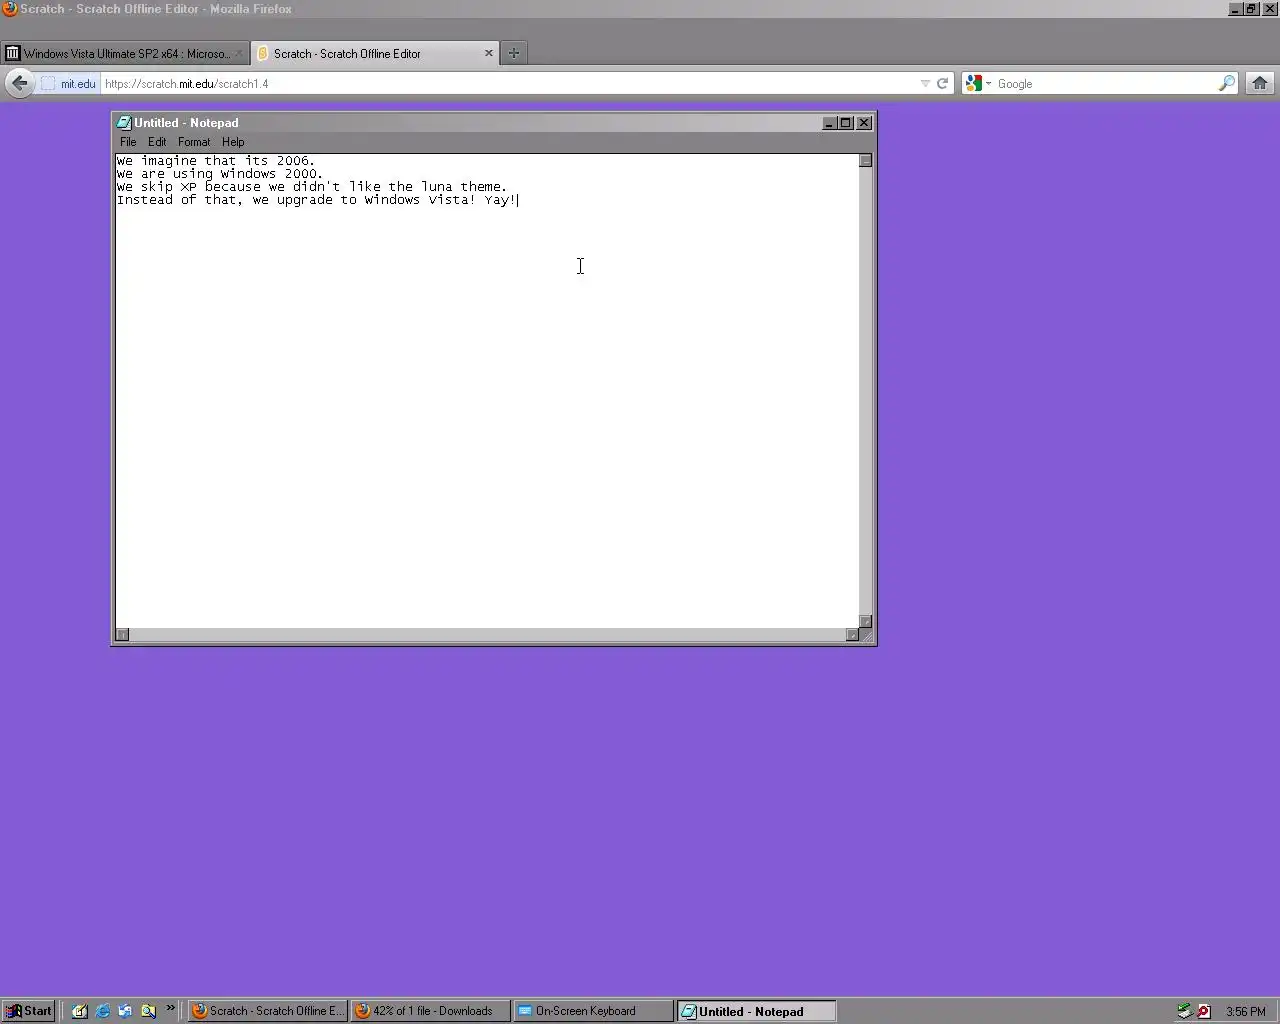The height and width of the screenshot is (1024, 1280).
Task: Click the mit.edu site identity button
Action: tap(68, 83)
